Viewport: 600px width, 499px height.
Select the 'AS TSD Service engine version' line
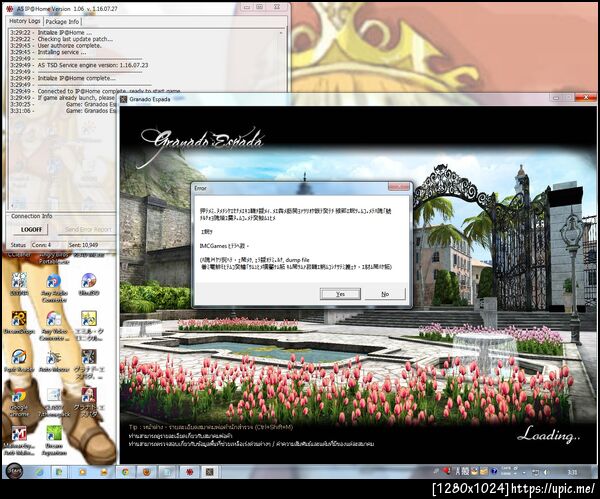[93, 65]
